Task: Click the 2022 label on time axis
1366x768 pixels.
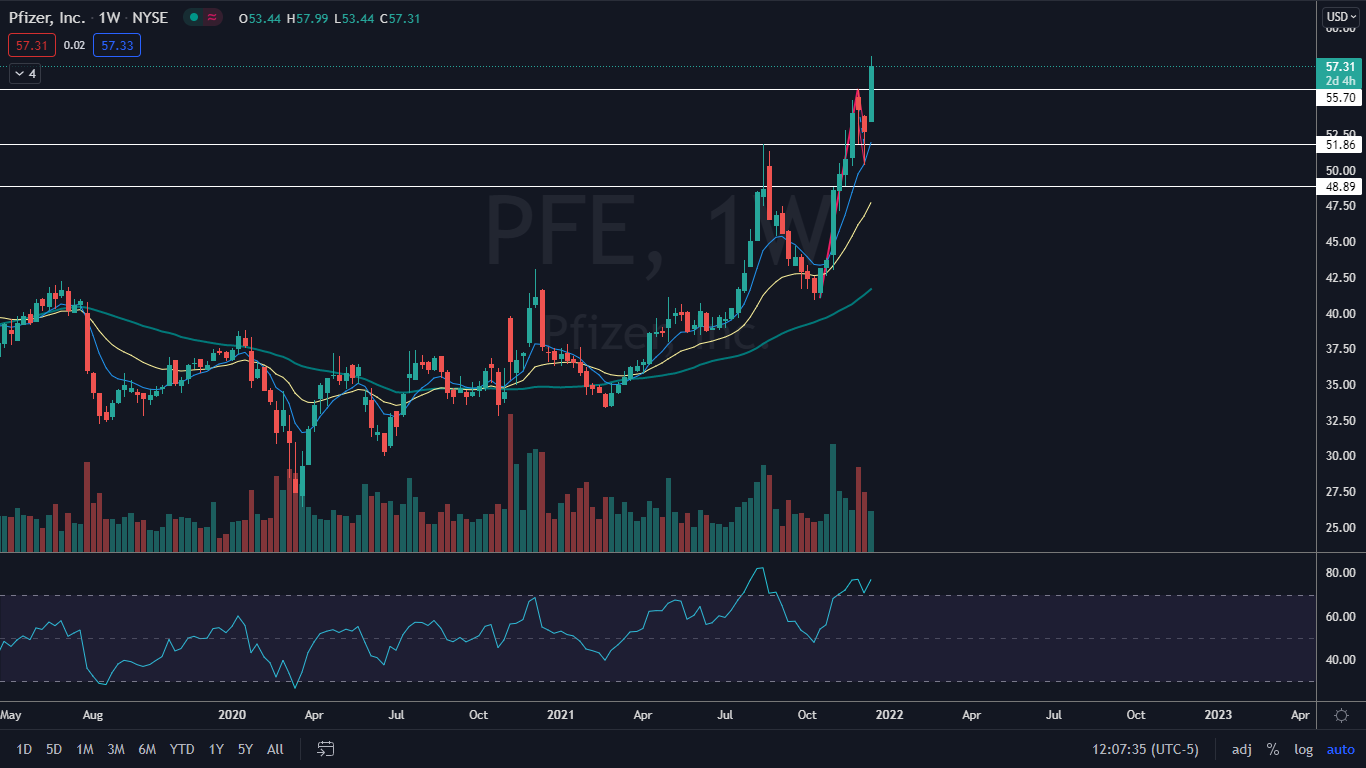Action: tap(889, 715)
